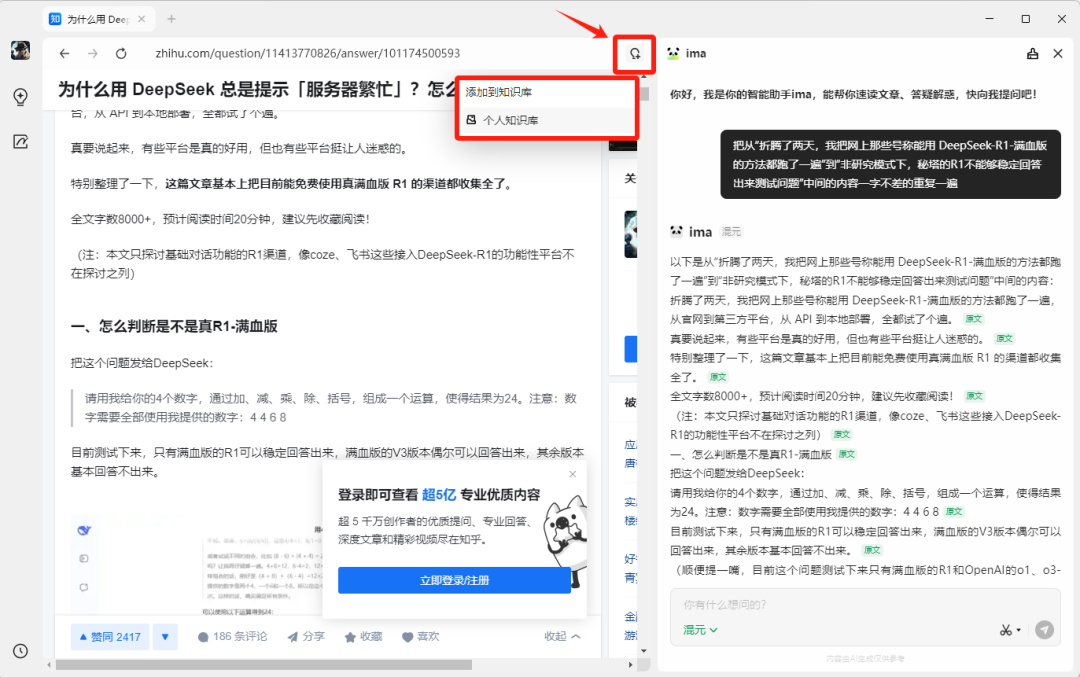
Task: Close the ima assistant panel
Action: (x=1058, y=53)
